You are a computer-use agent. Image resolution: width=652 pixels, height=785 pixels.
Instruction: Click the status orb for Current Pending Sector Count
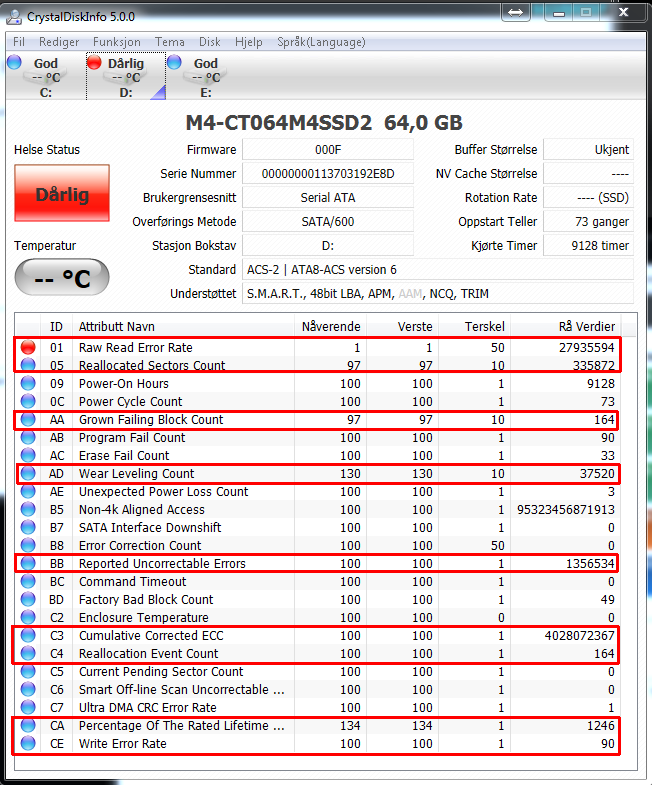28,671
